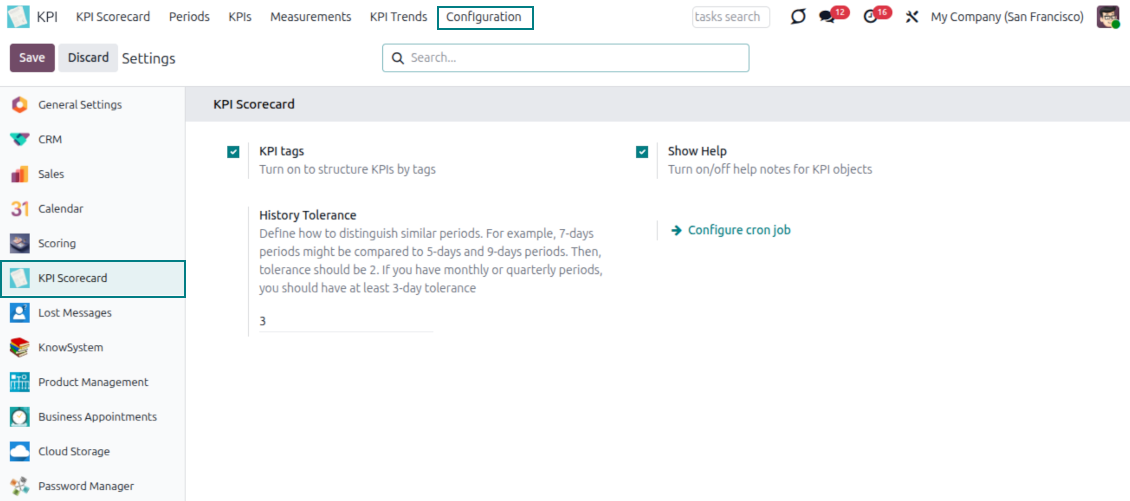Open Cloud Storage settings in sidebar

point(74,451)
